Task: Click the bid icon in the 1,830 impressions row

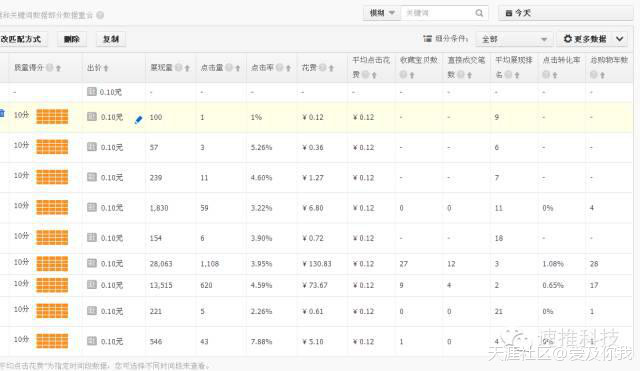Action: point(92,207)
